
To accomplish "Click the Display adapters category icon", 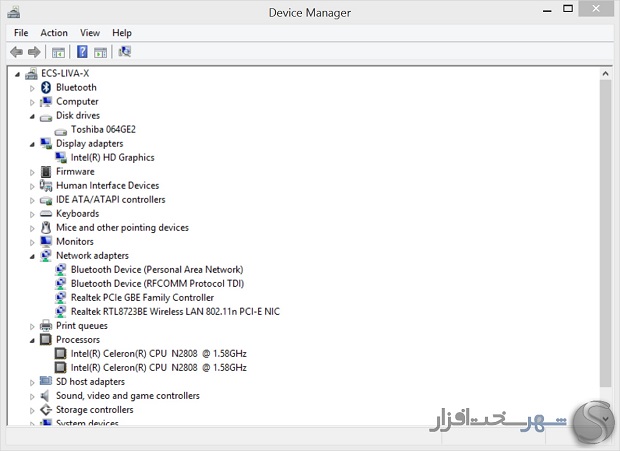I will 46,143.
